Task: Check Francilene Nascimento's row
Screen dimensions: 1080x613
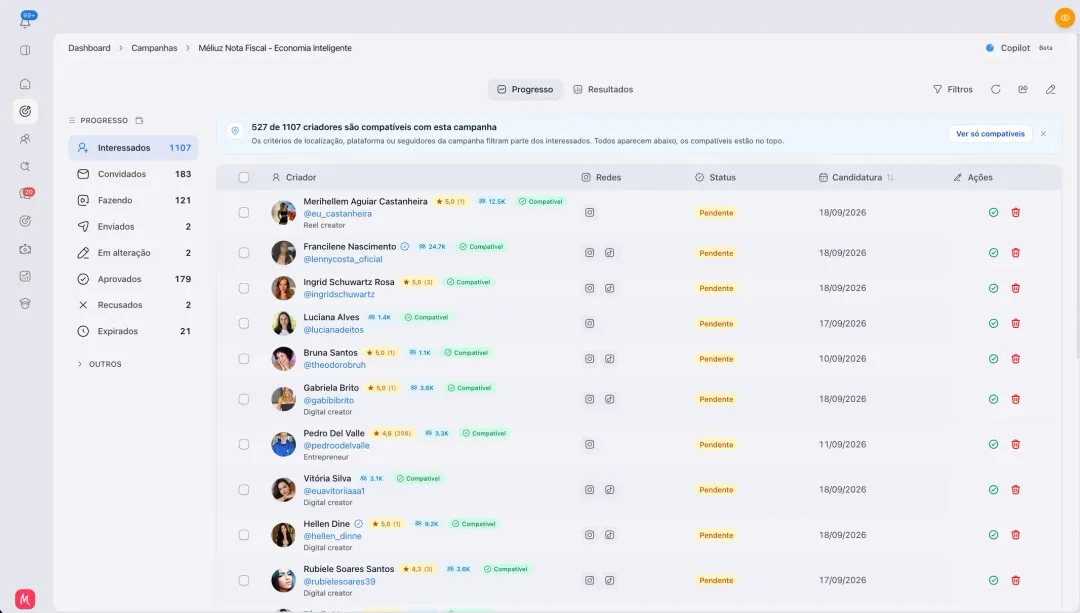Action: [244, 253]
